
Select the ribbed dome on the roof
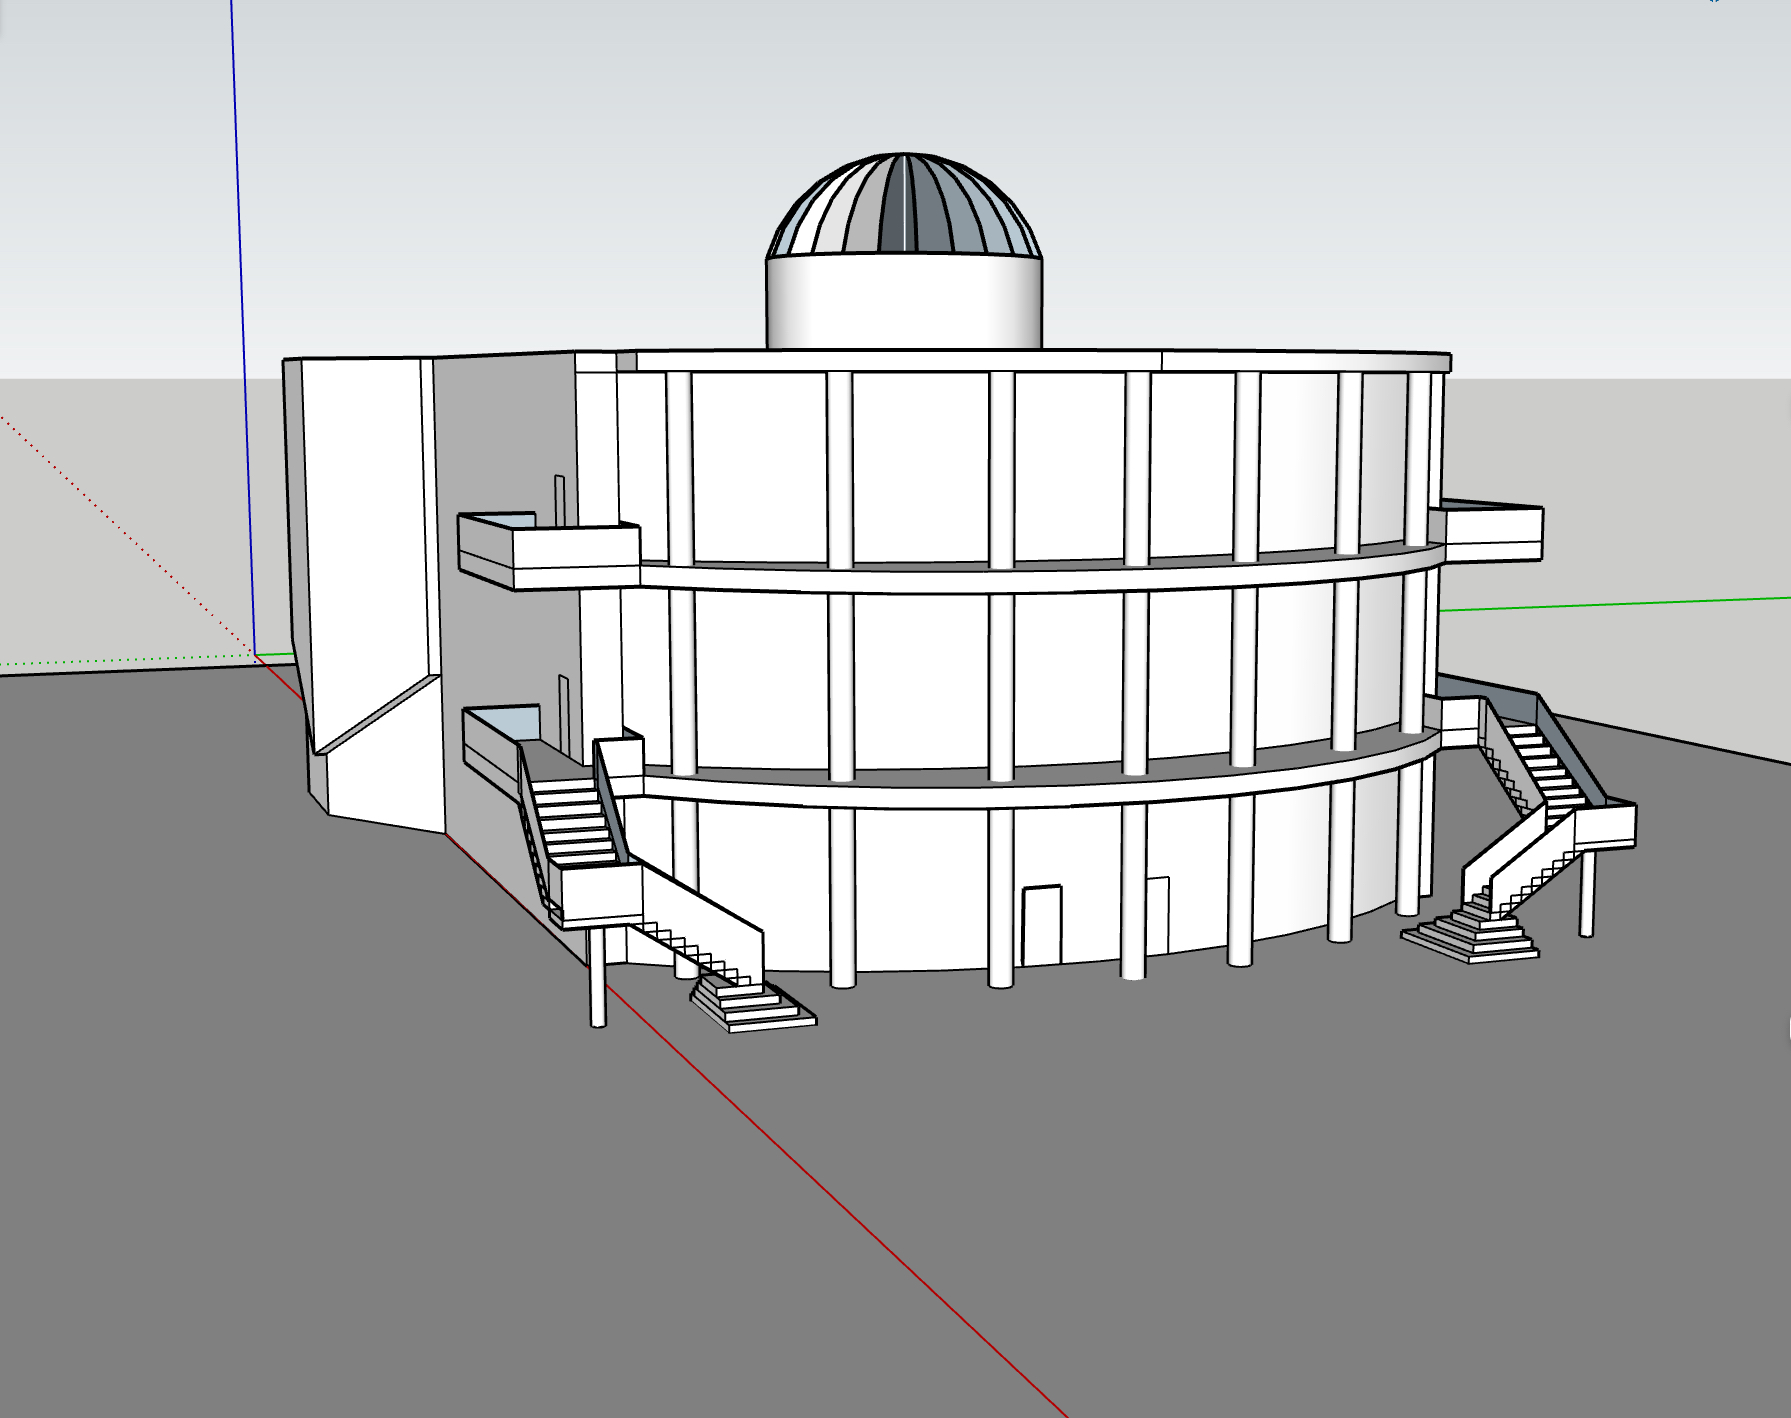(904, 205)
